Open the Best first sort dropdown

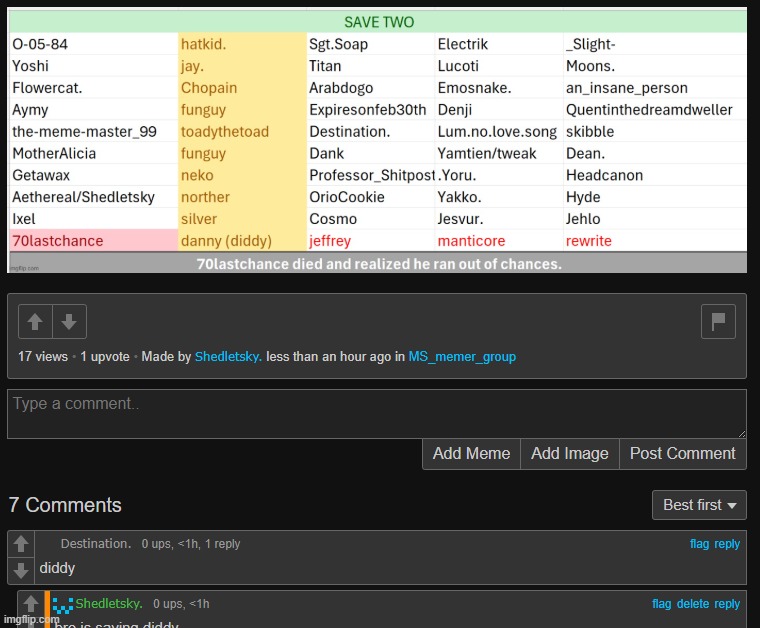tap(699, 505)
